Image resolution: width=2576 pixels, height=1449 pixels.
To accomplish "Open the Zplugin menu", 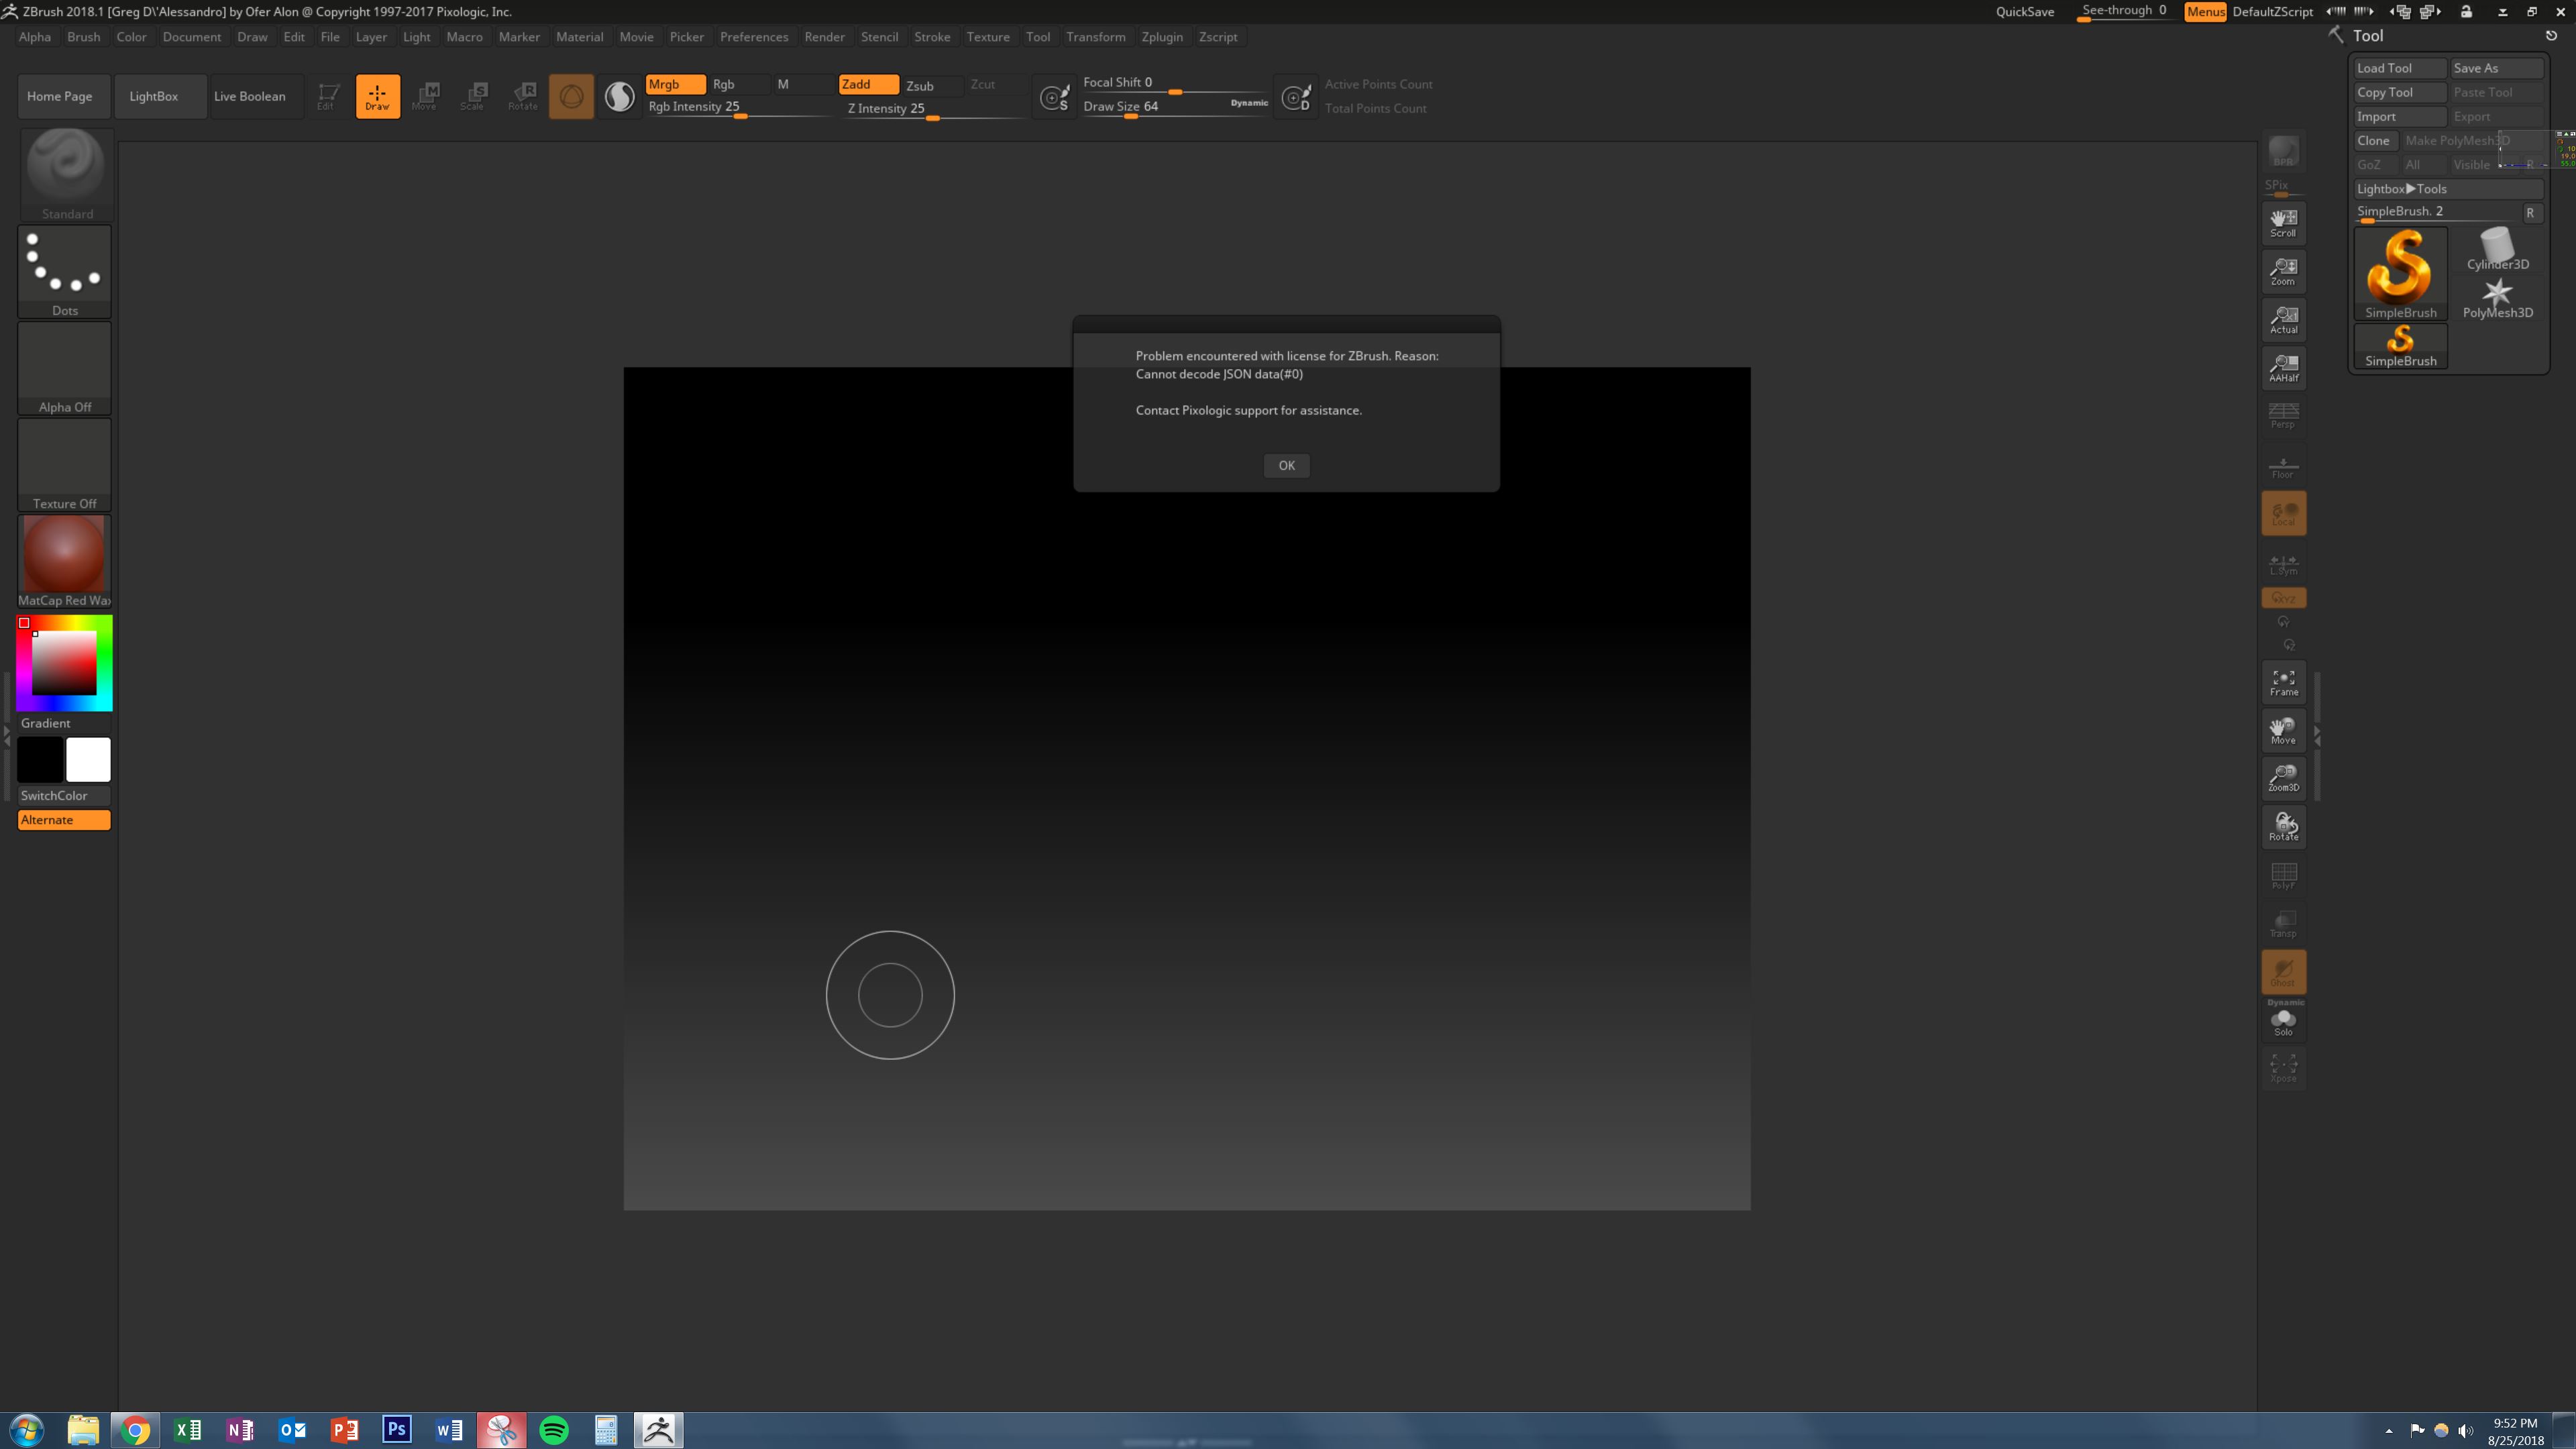I will click(1161, 36).
